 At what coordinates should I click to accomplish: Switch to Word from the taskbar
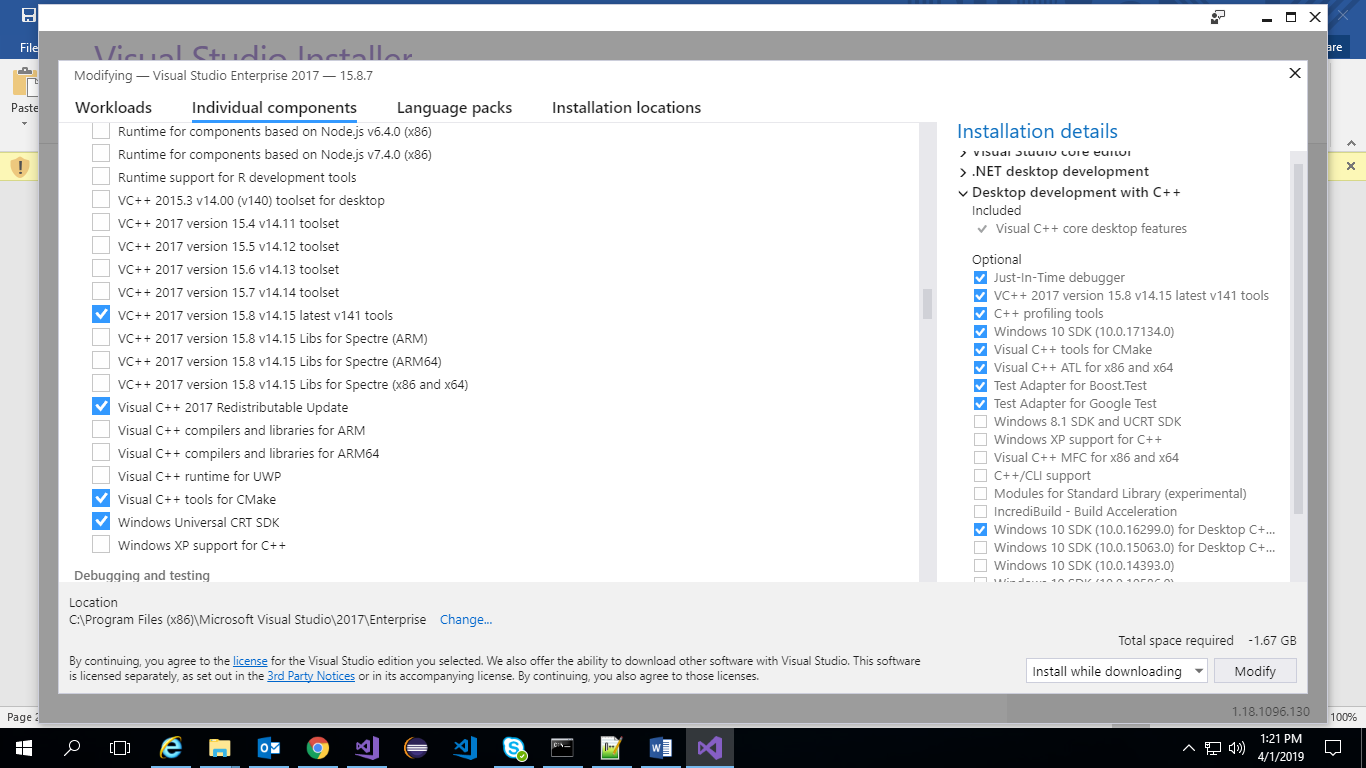tap(660, 747)
